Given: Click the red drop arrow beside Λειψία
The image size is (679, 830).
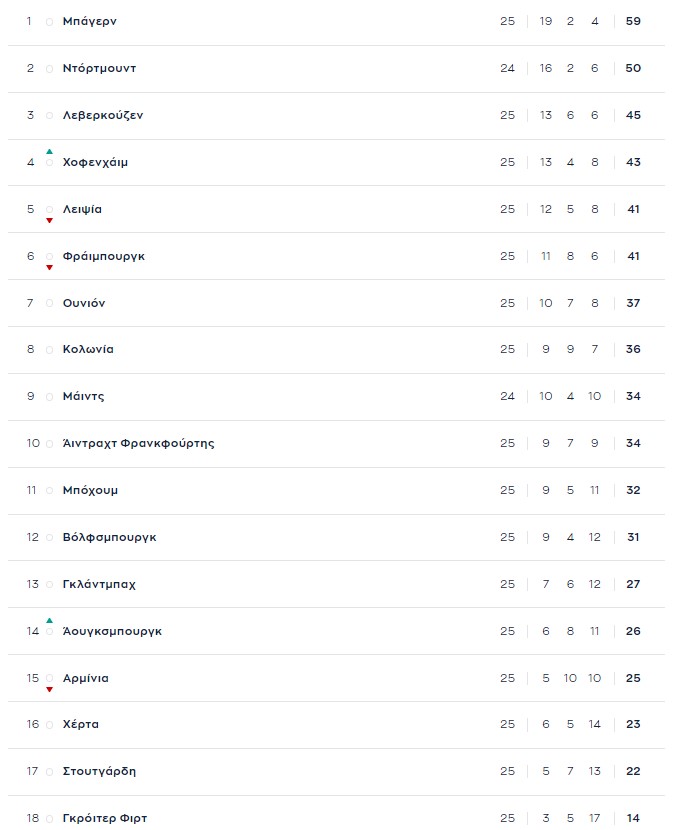Looking at the screenshot, I should 48,220.
